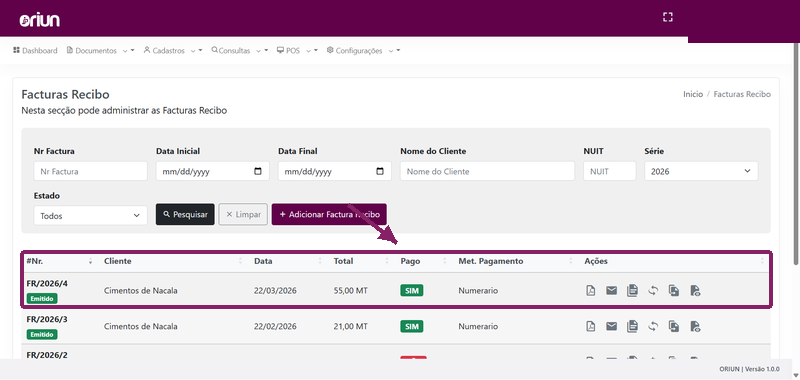
Task: Click the Pesquisar button
Action: click(185, 214)
